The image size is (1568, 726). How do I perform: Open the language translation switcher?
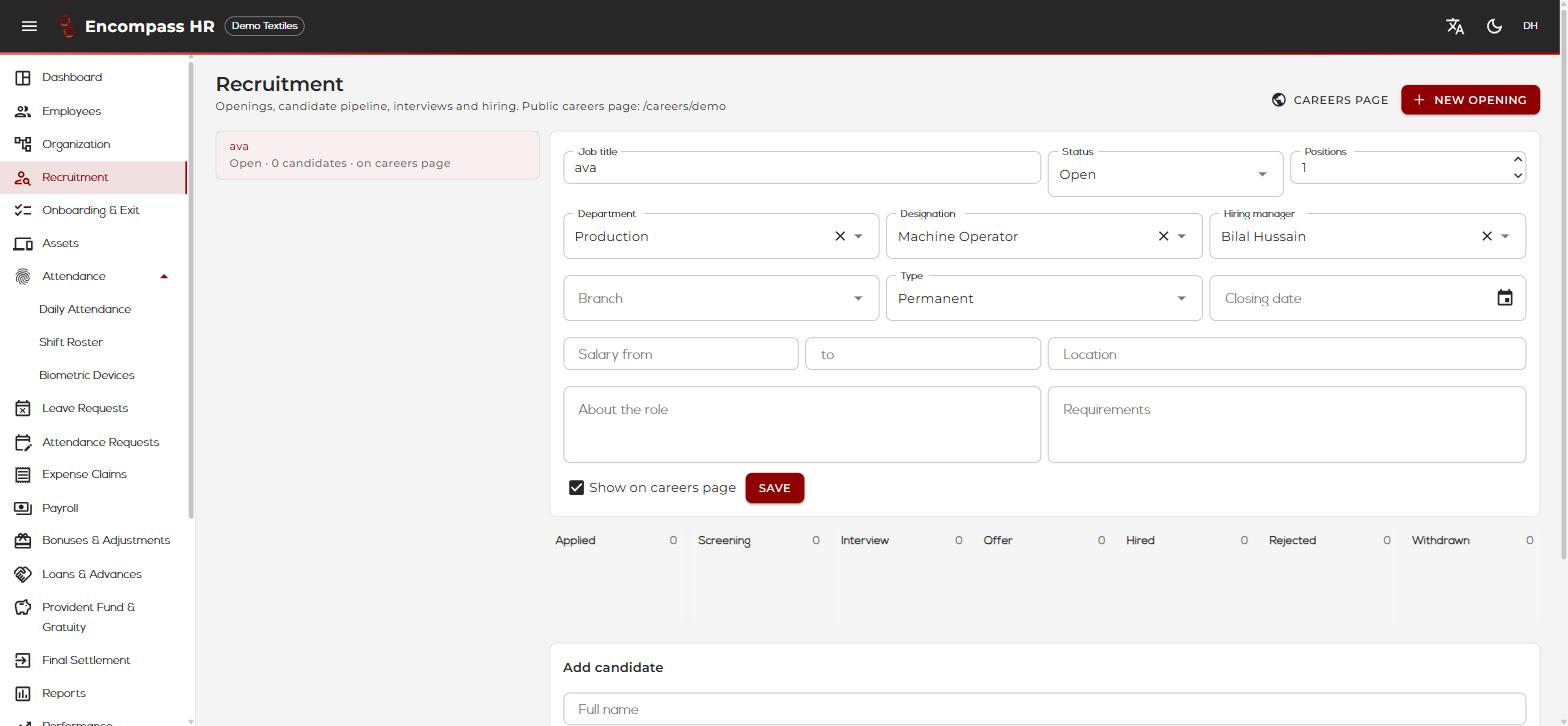pyautogui.click(x=1455, y=26)
